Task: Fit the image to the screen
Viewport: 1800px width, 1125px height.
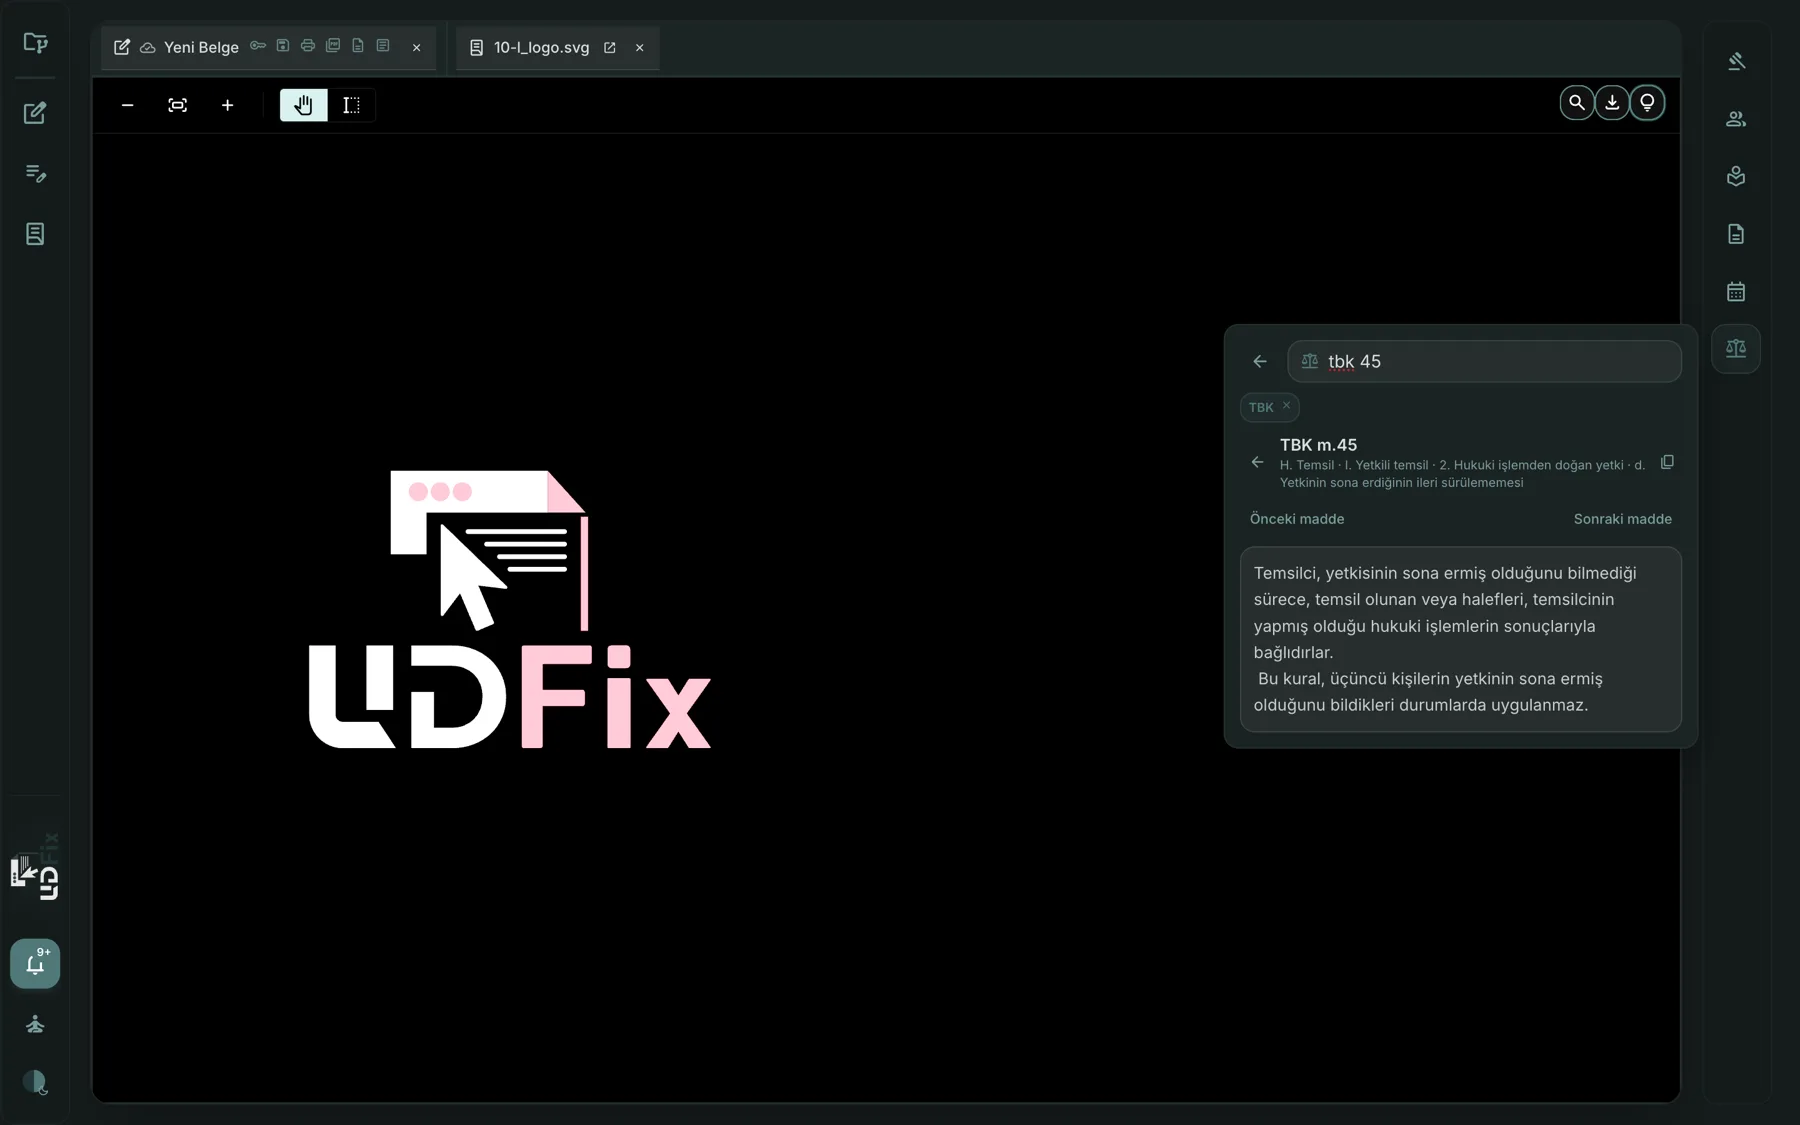Action: 177,105
